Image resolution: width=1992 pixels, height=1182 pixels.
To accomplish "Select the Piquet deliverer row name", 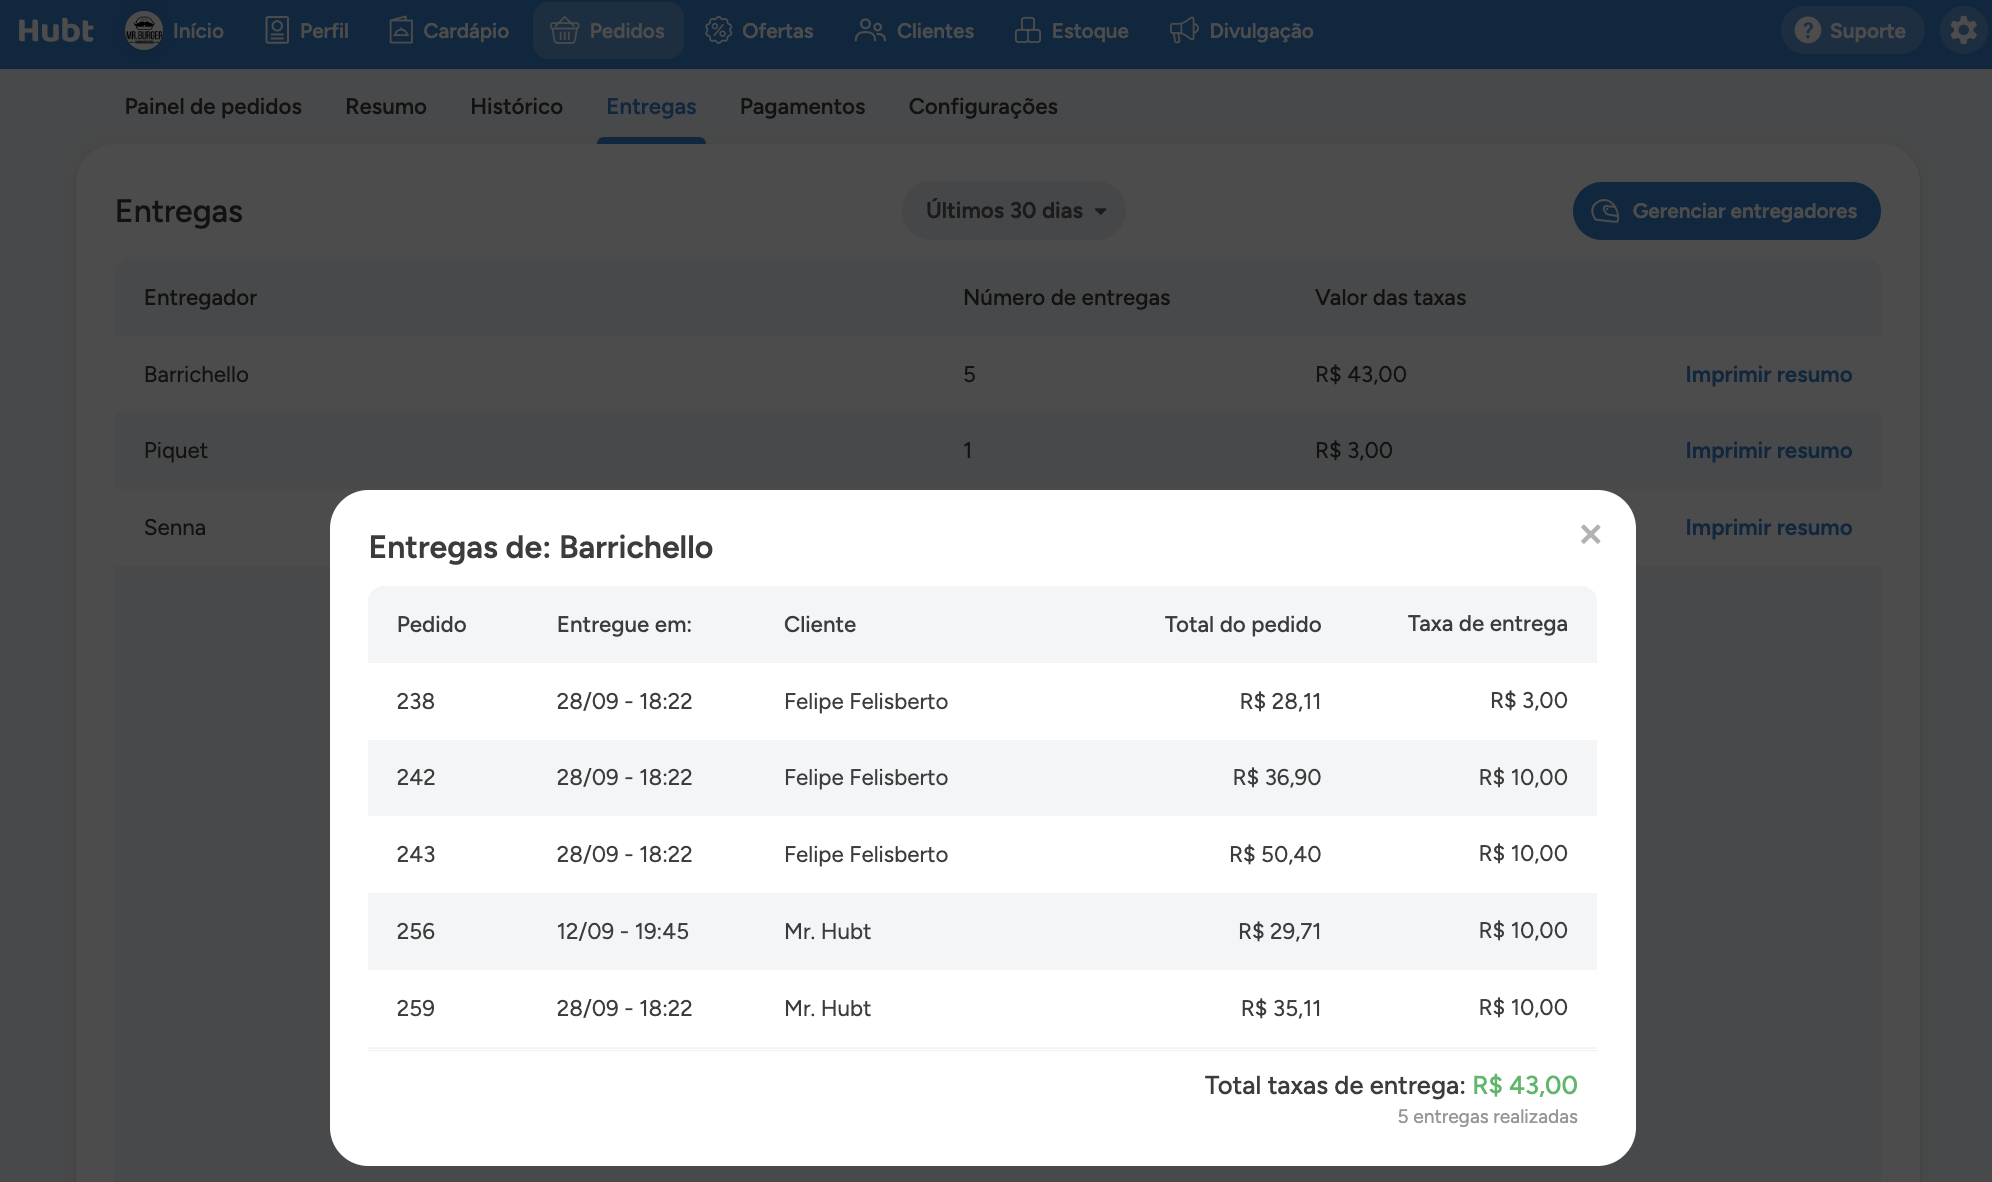I will tap(176, 450).
